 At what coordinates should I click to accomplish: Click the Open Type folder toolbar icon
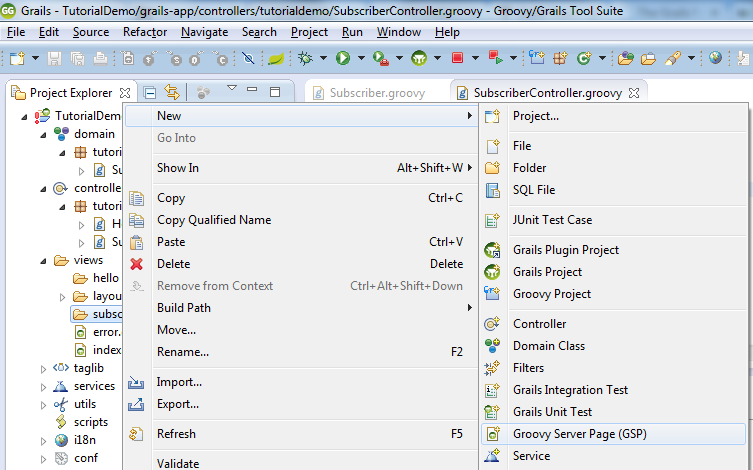[625, 59]
